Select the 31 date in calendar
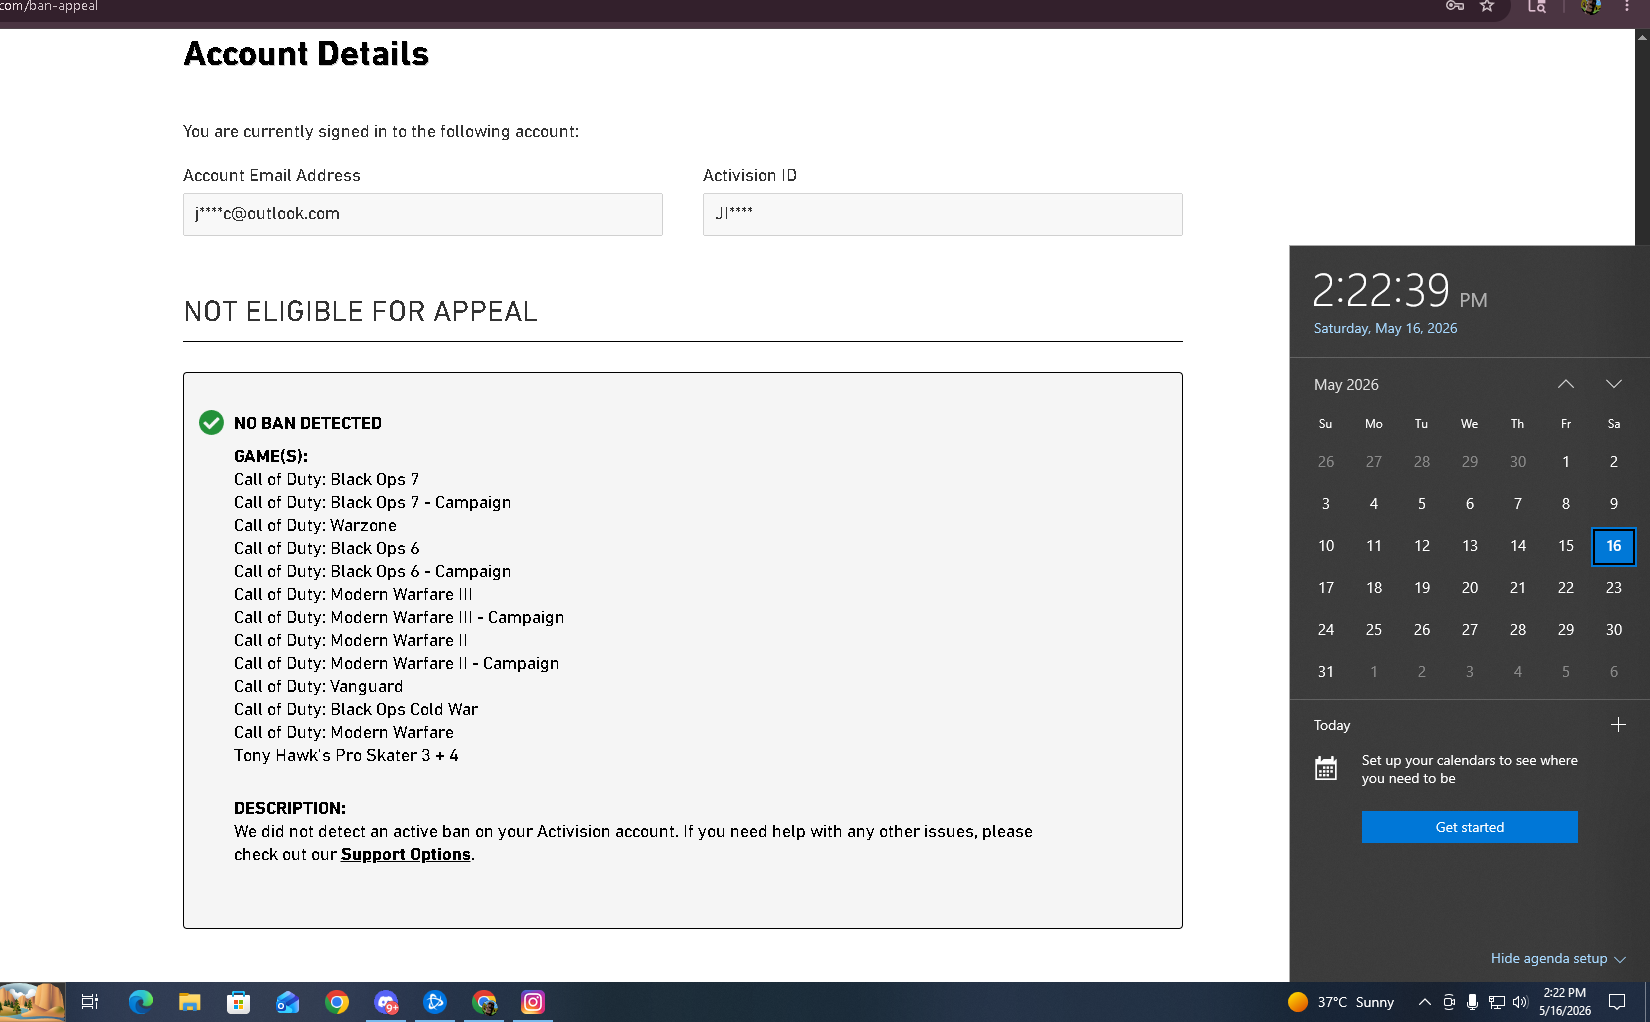This screenshot has width=1650, height=1022. click(x=1326, y=672)
